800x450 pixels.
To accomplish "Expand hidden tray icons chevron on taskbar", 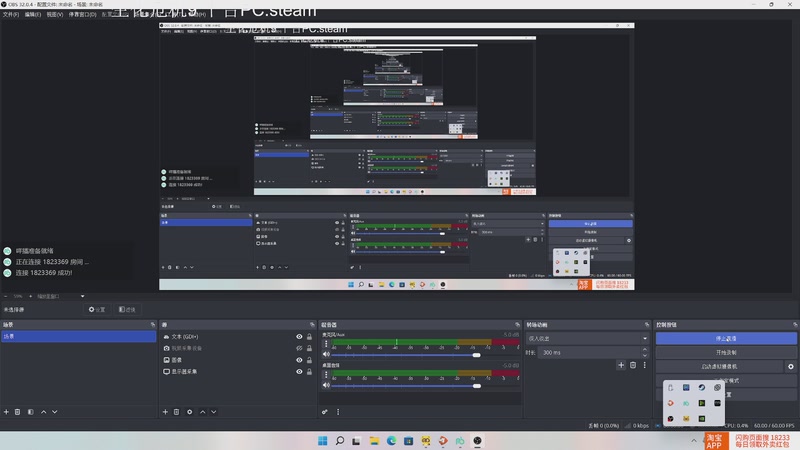I will tap(693, 441).
